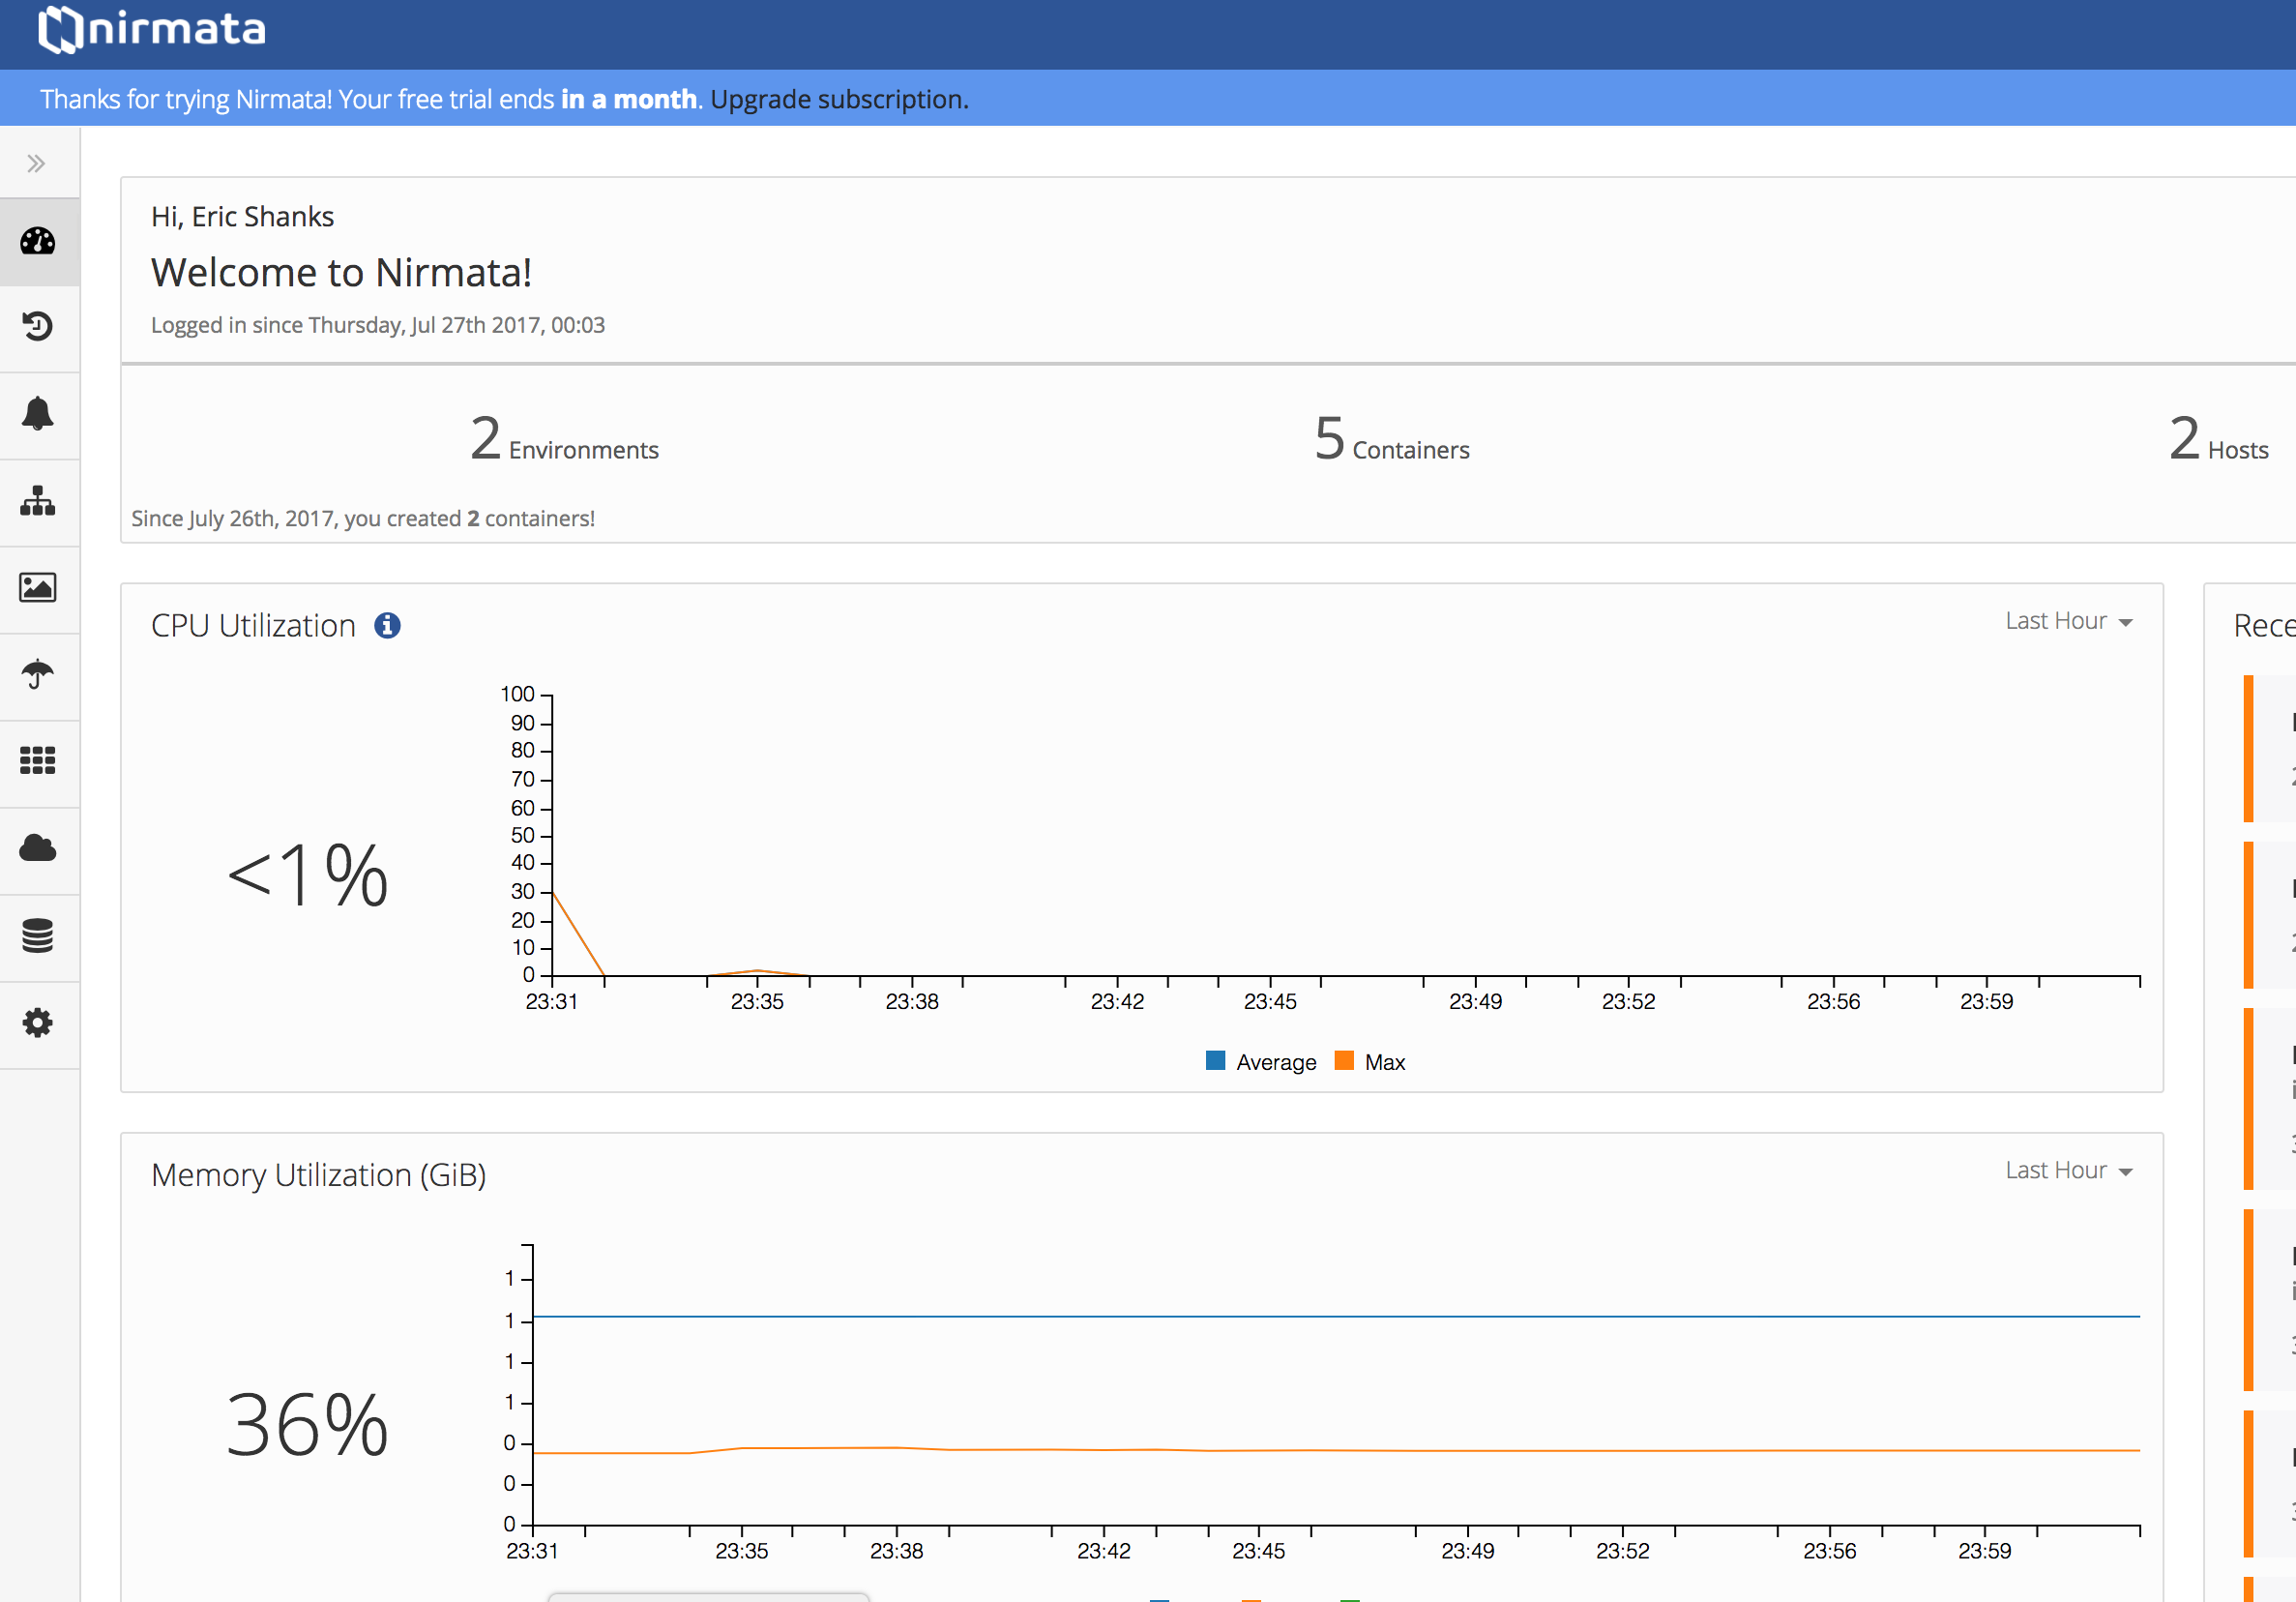Click the 2 Environments summary count
The height and width of the screenshot is (1602, 2296).
pos(564,440)
